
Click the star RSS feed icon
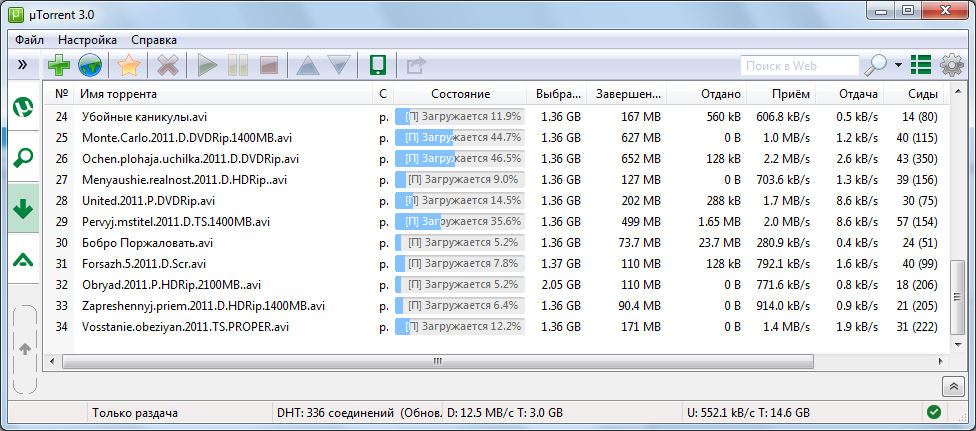(128, 66)
